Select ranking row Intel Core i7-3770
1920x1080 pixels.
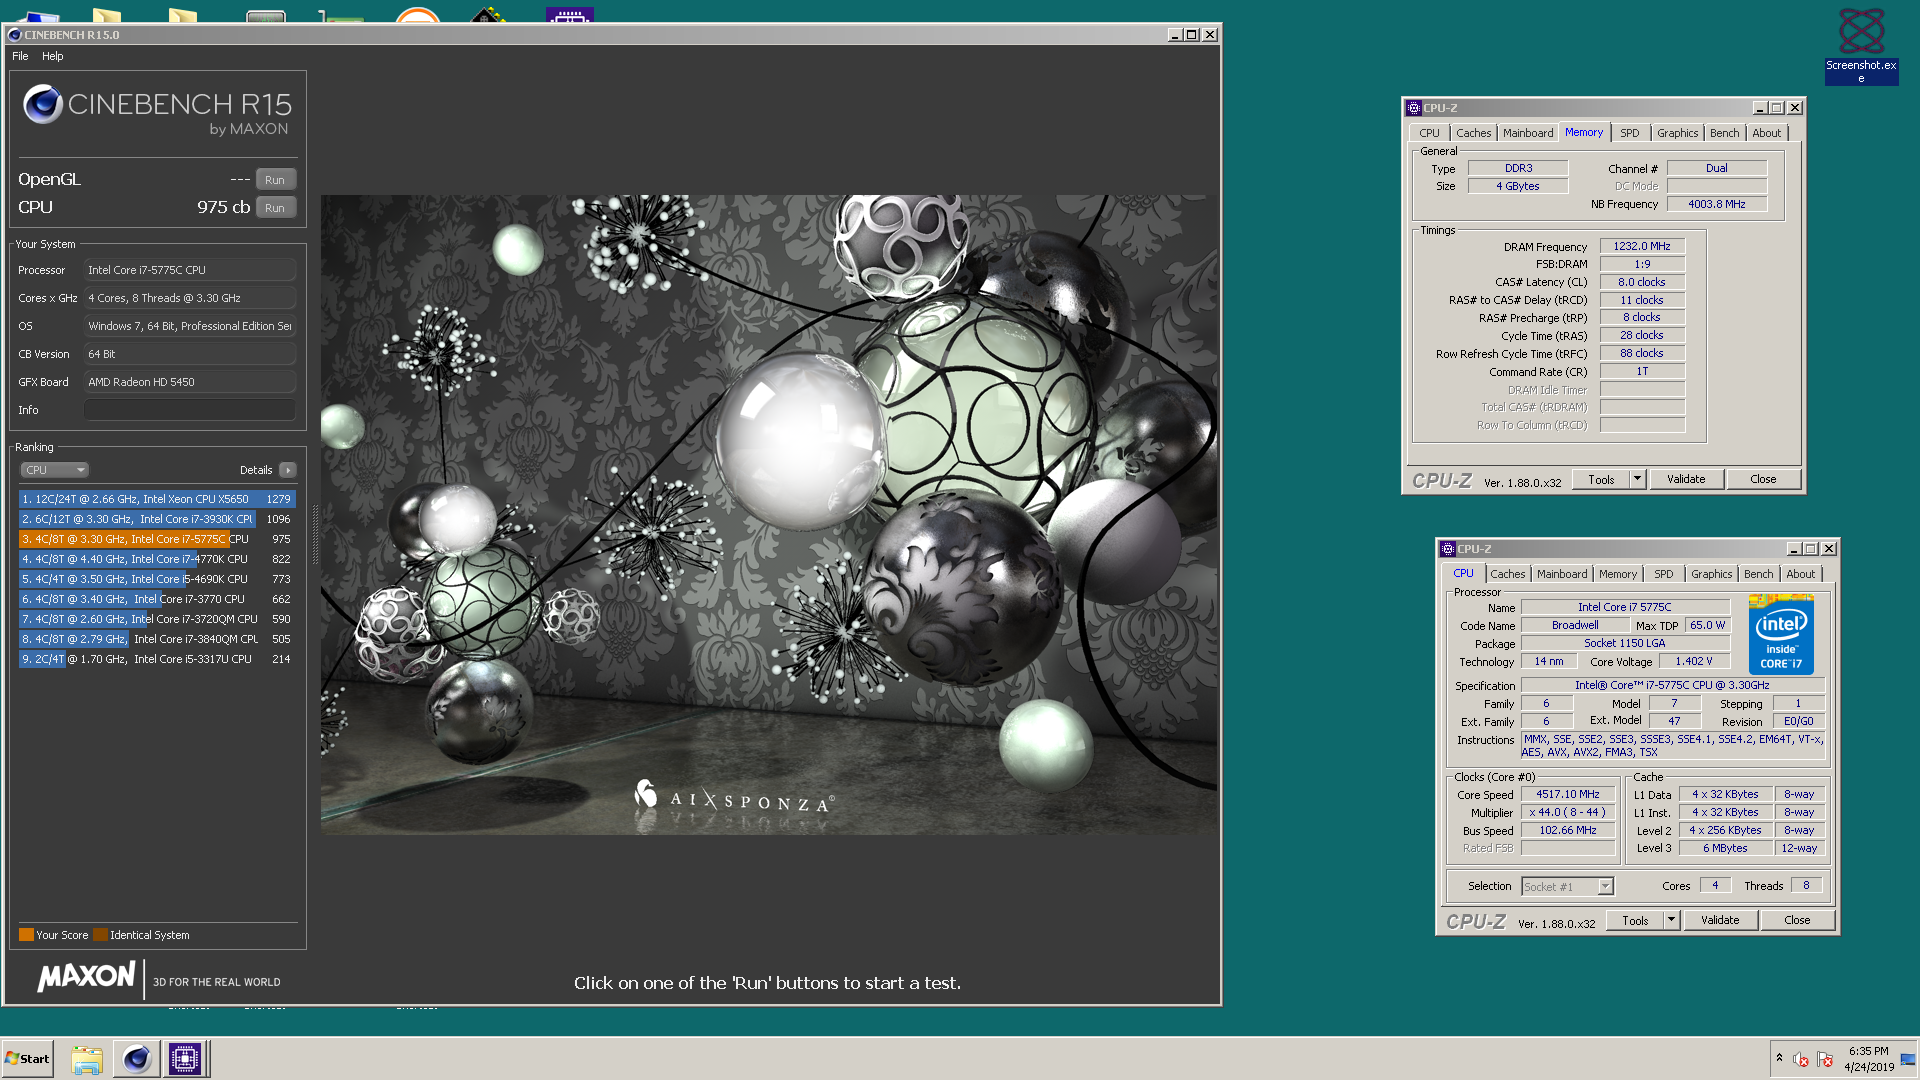pyautogui.click(x=157, y=599)
